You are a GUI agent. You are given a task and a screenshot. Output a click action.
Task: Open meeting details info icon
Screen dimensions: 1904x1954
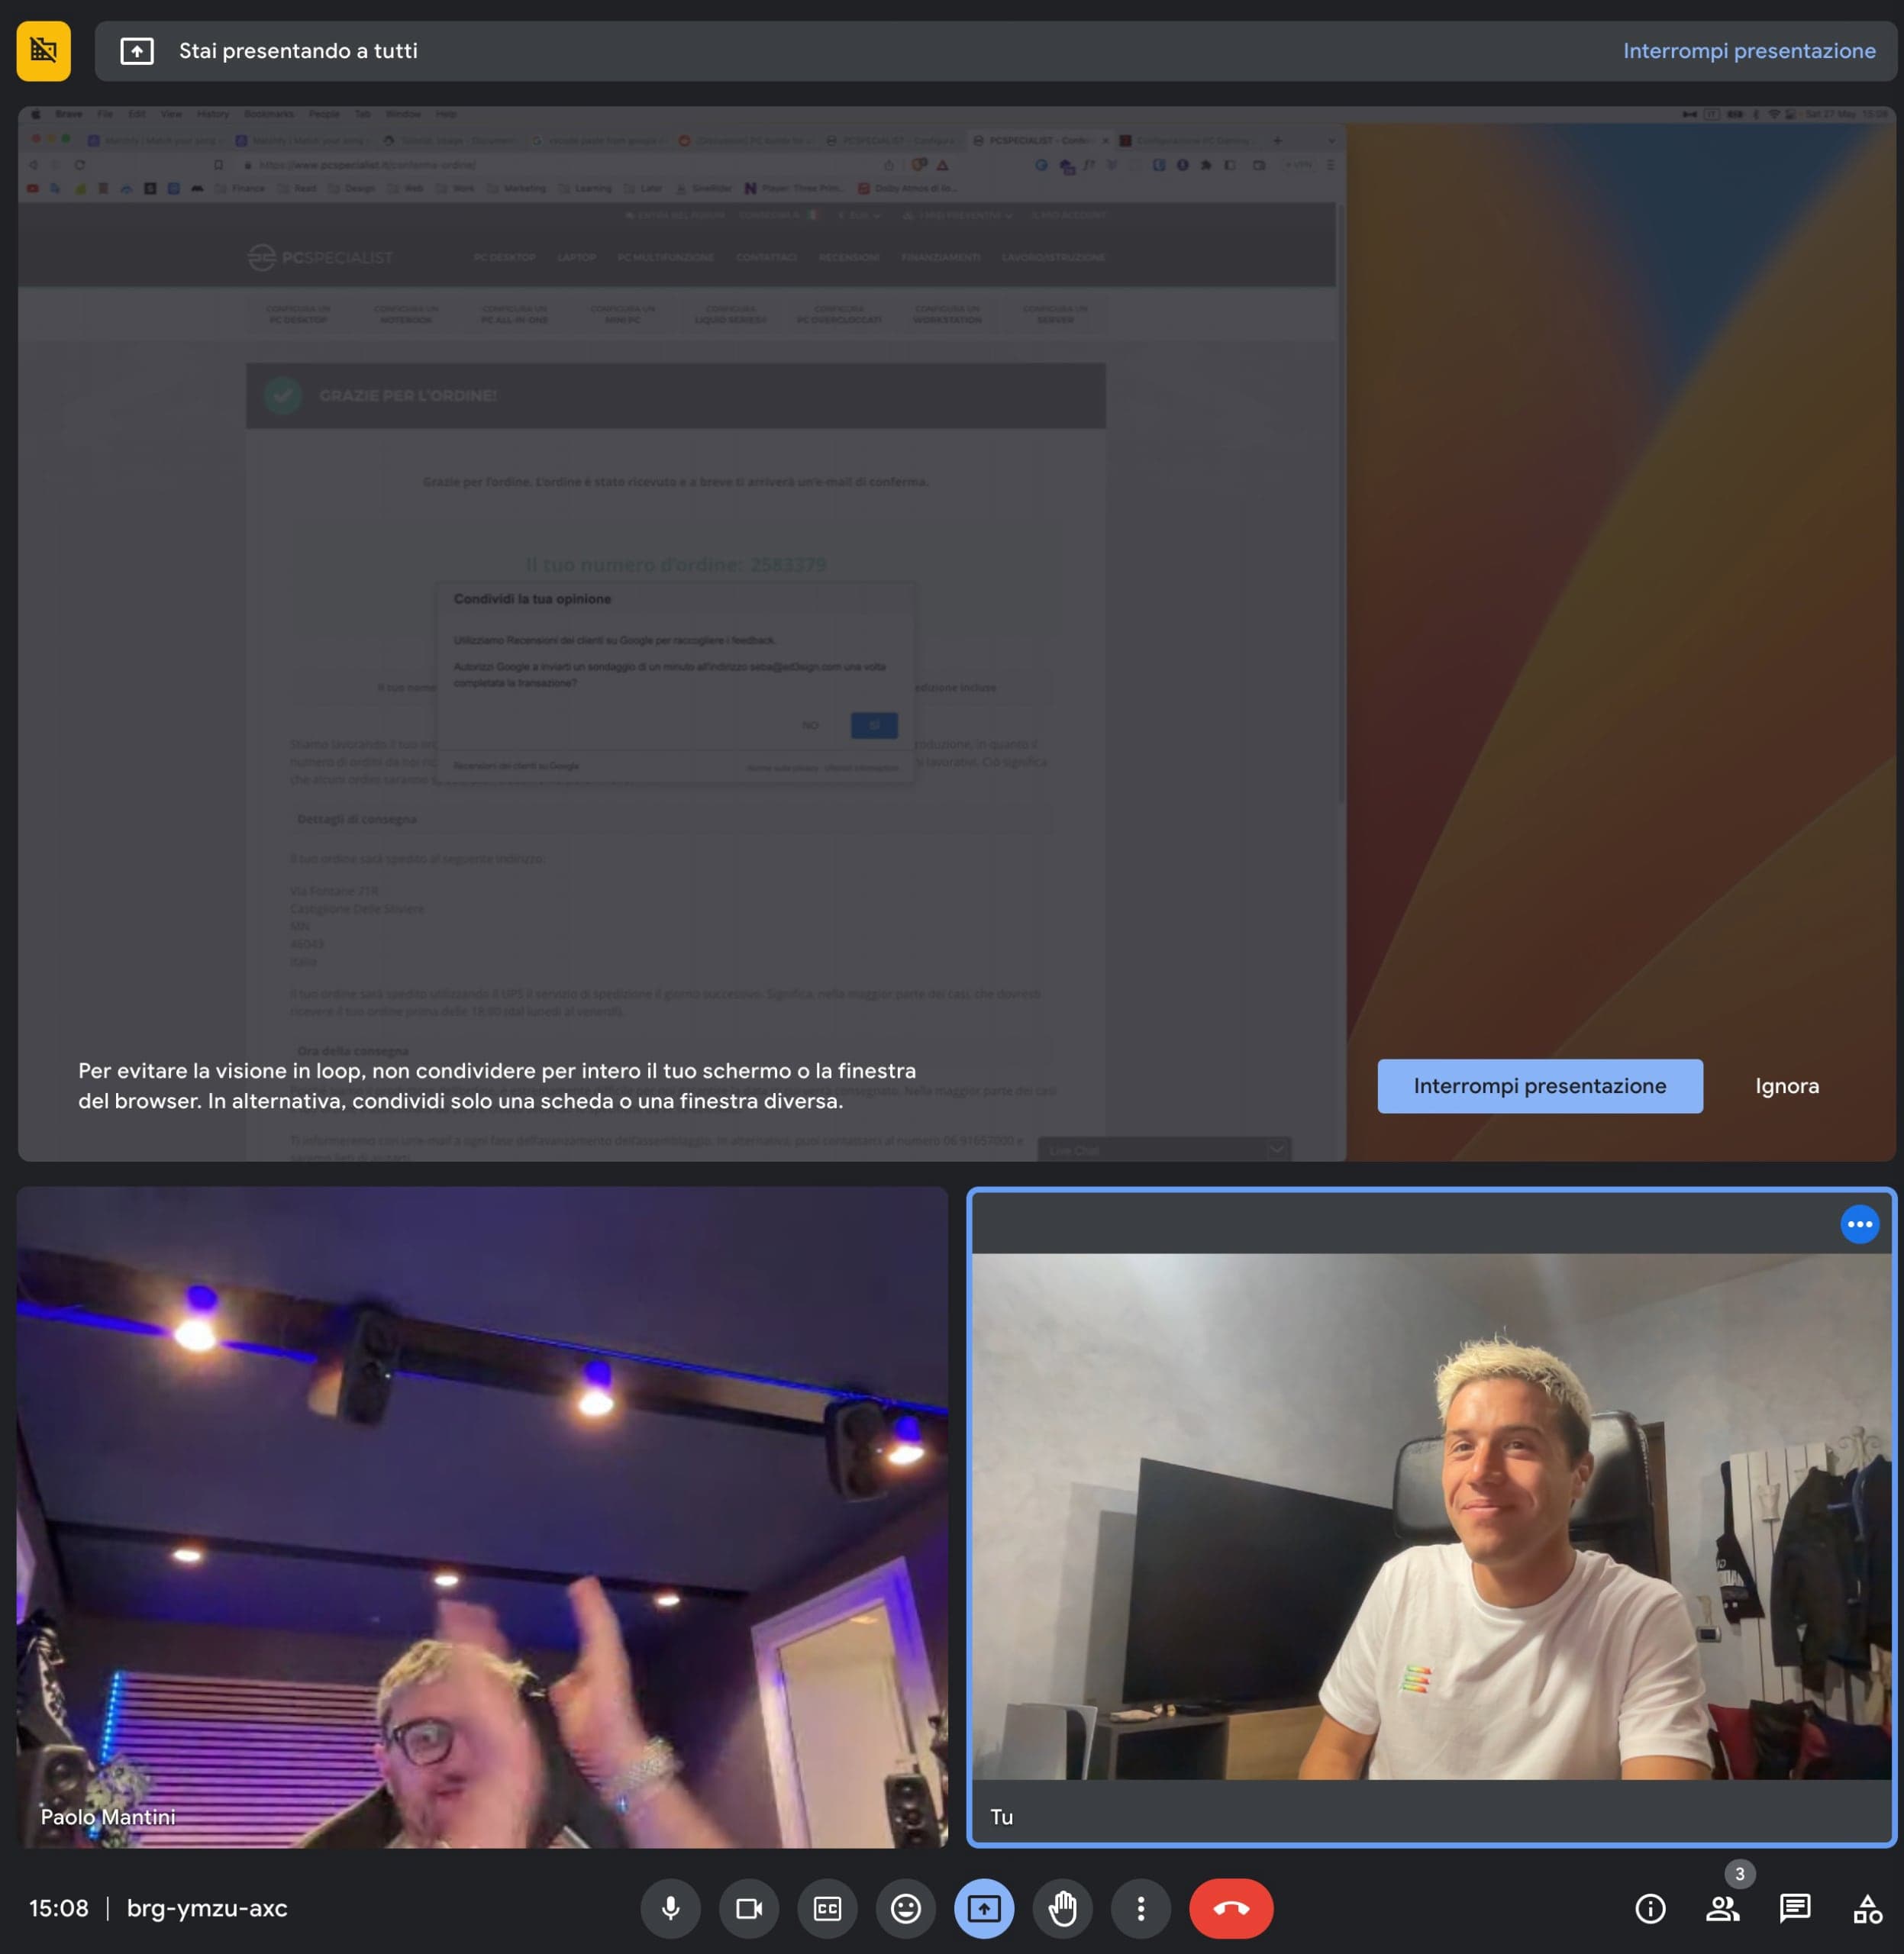click(x=1649, y=1908)
